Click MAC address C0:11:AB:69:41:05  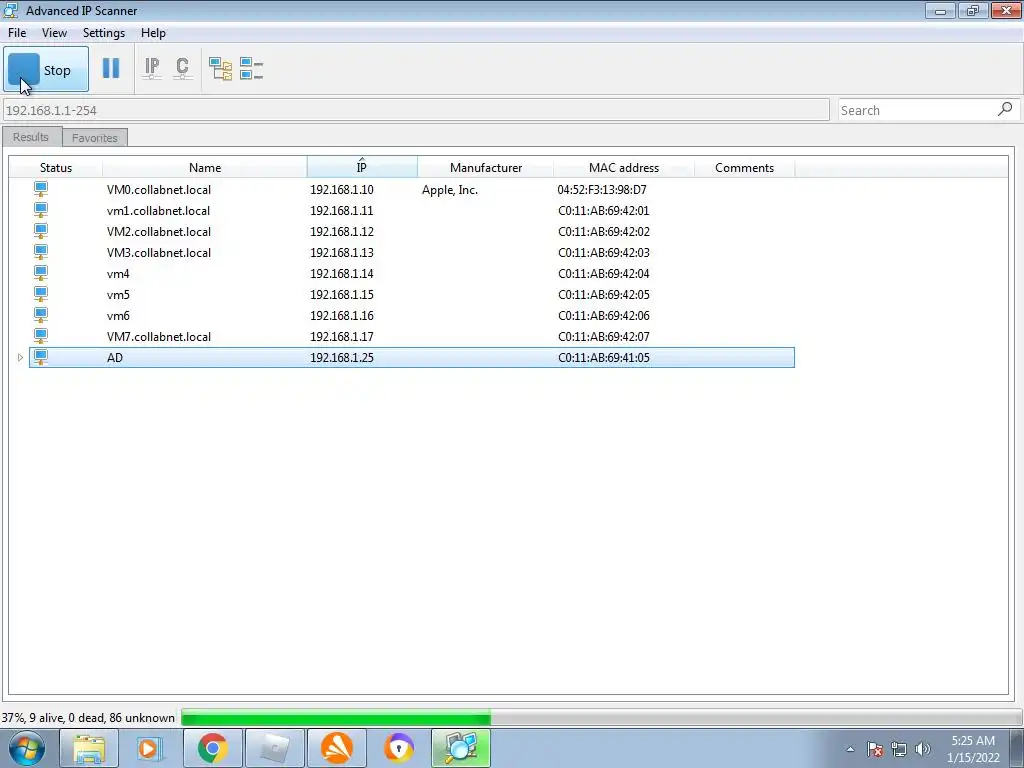click(x=603, y=357)
